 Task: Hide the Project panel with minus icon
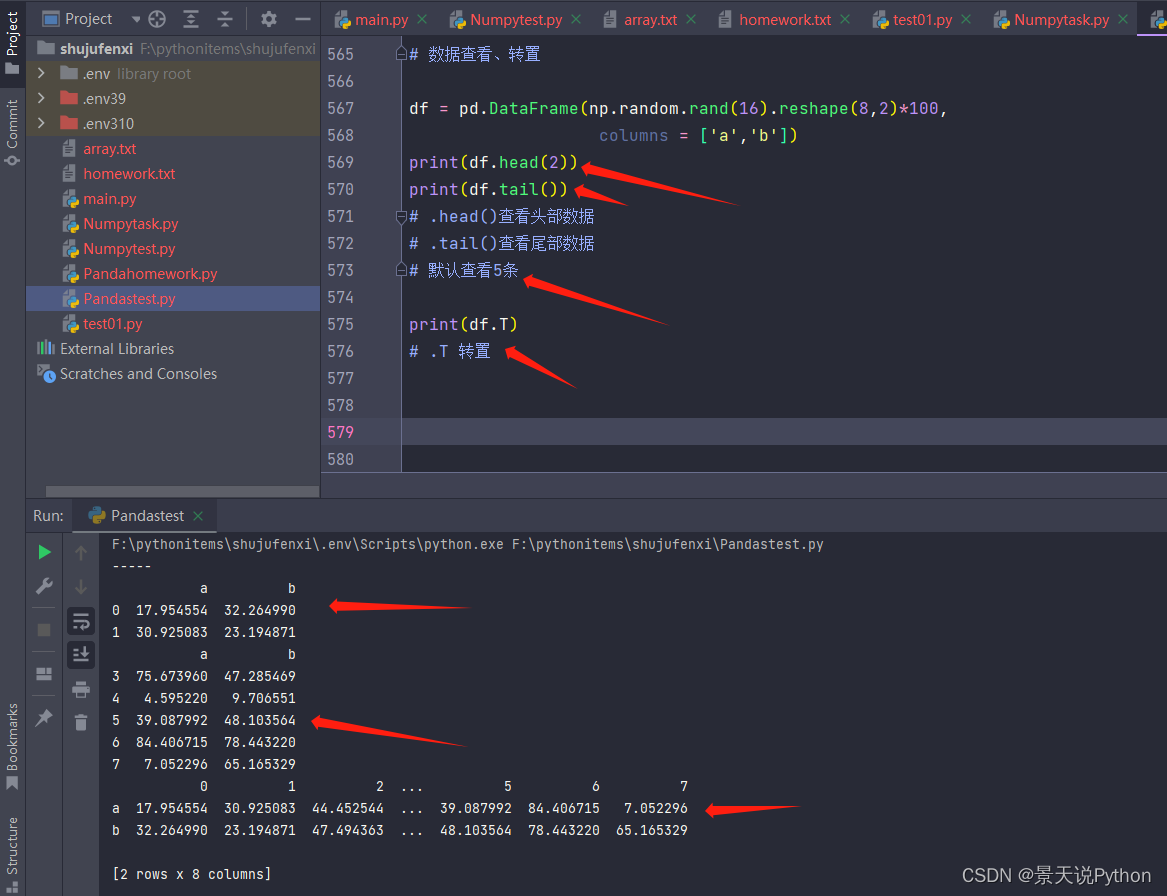302,19
